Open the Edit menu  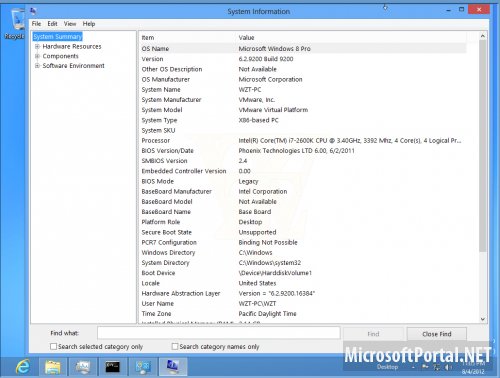[52, 24]
